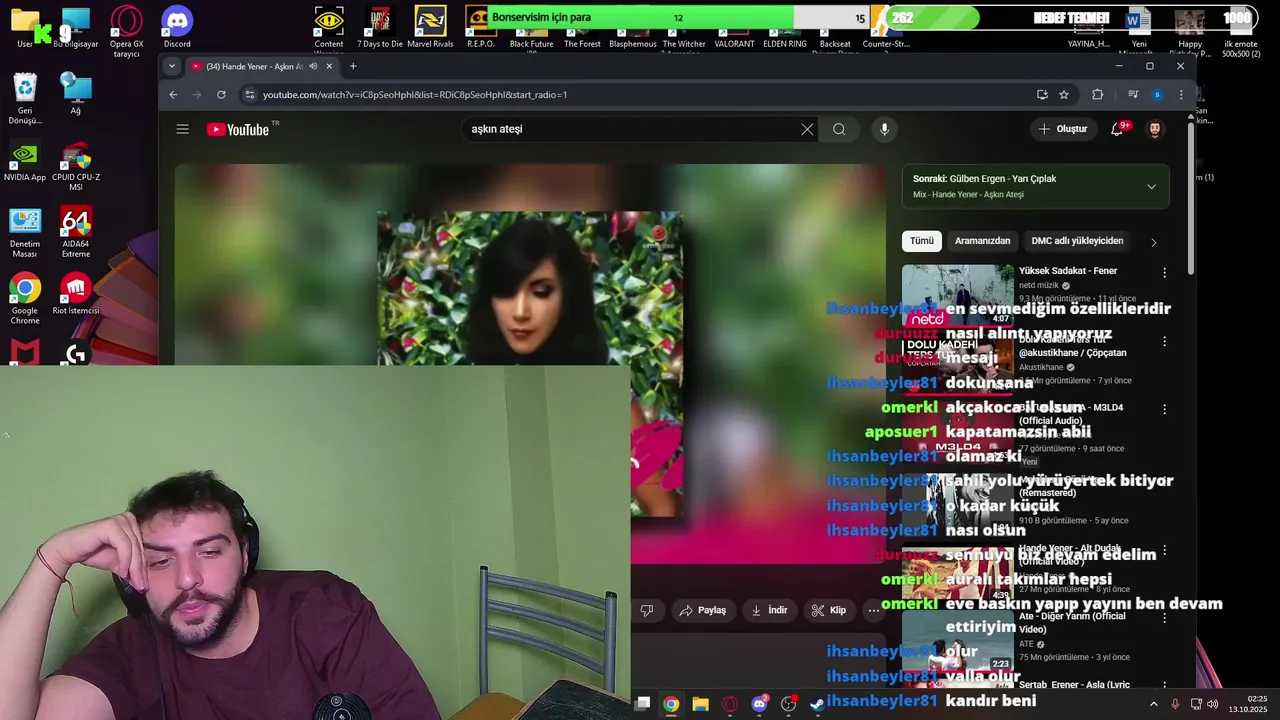Open Chrome media control button
Screen dimensions: 1280x720
click(1133, 94)
